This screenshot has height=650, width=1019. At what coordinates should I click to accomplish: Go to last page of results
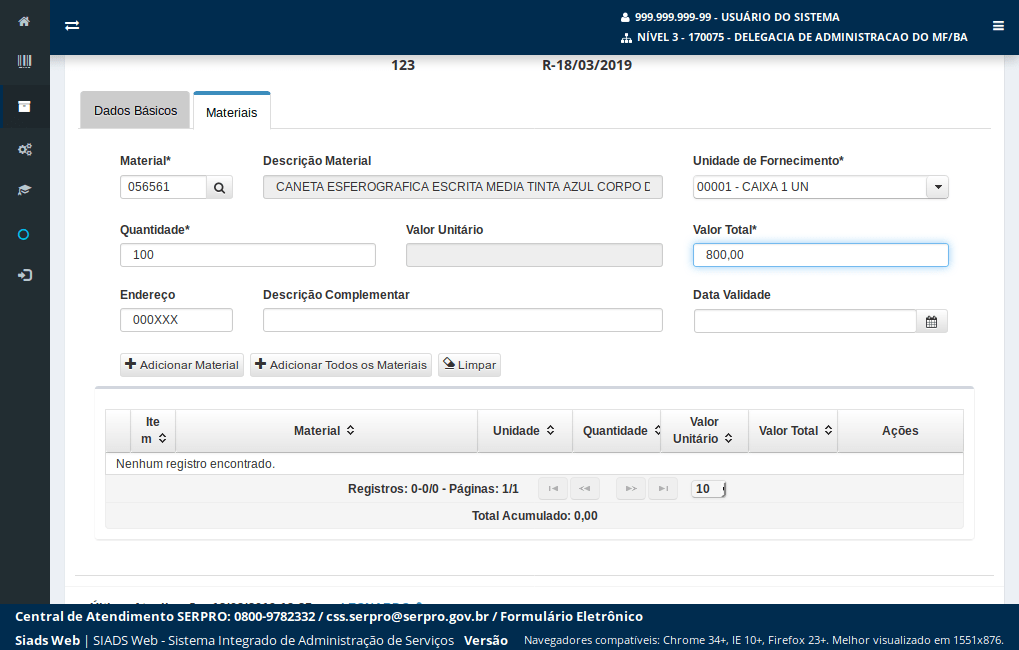[x=663, y=488]
